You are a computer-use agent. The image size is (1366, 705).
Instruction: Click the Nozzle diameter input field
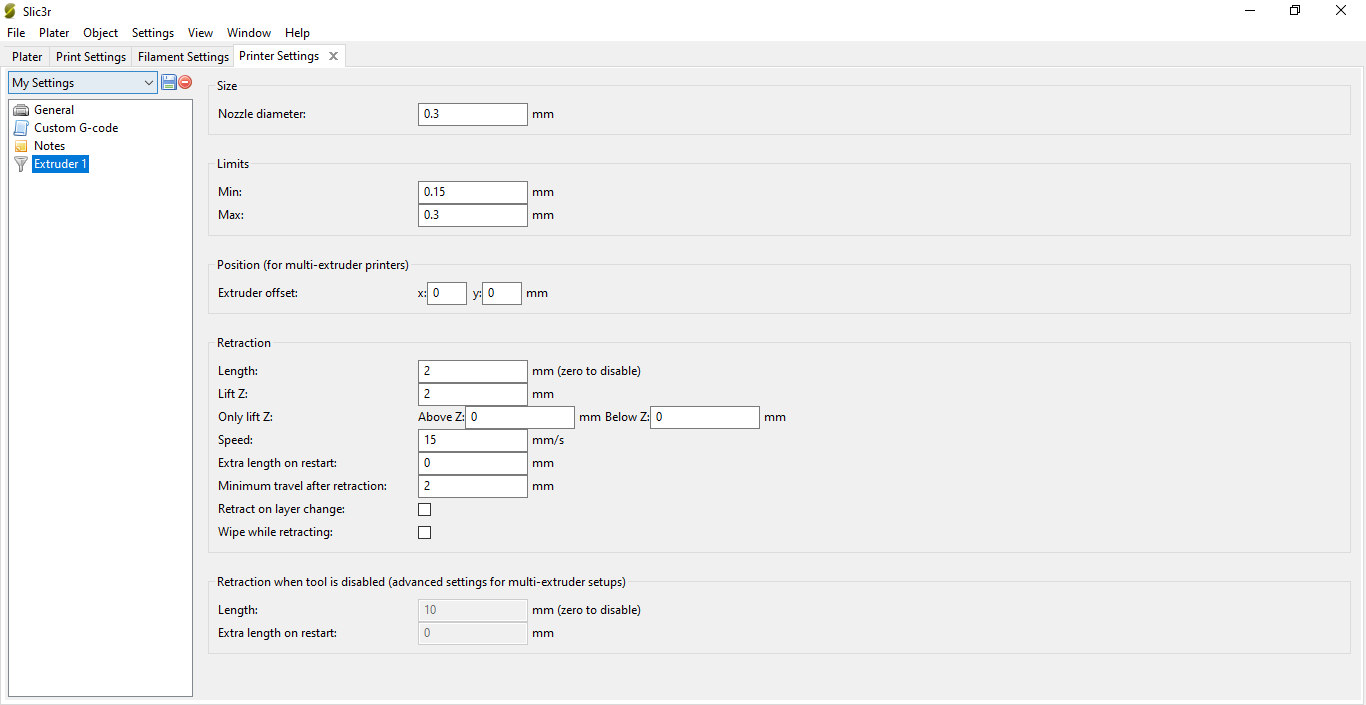tap(472, 114)
